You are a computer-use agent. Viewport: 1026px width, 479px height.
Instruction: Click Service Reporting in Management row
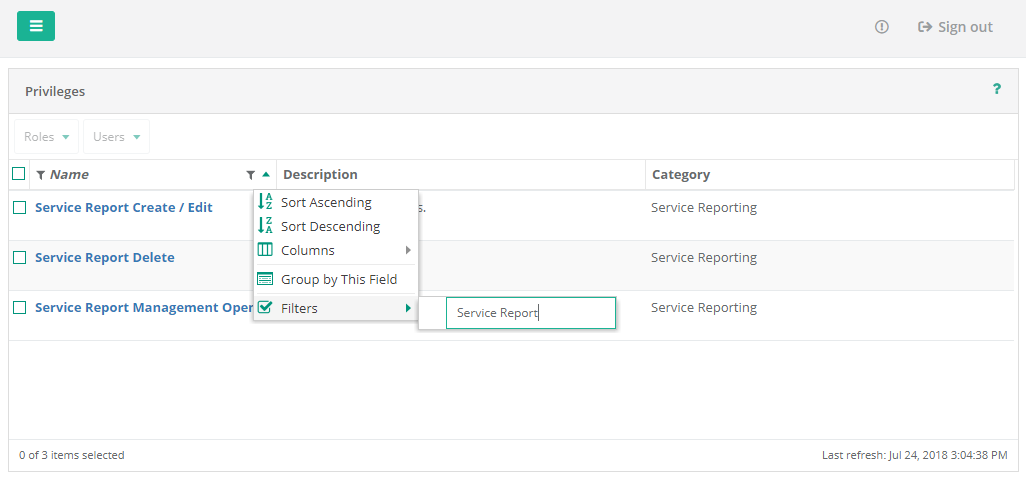(703, 308)
